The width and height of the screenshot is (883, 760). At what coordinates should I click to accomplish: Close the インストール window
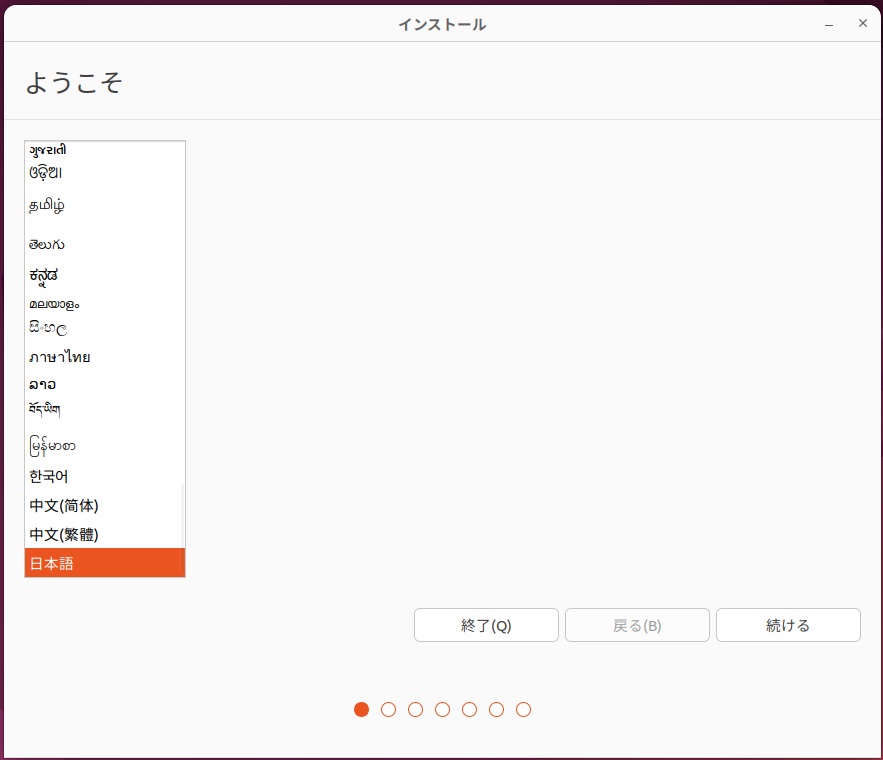click(x=863, y=23)
